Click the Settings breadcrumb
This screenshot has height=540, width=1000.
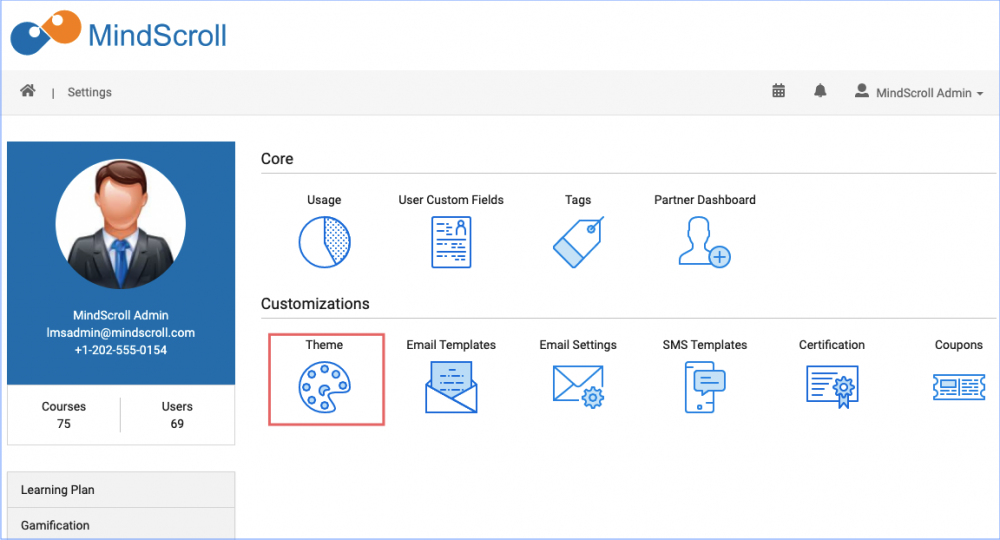[89, 92]
